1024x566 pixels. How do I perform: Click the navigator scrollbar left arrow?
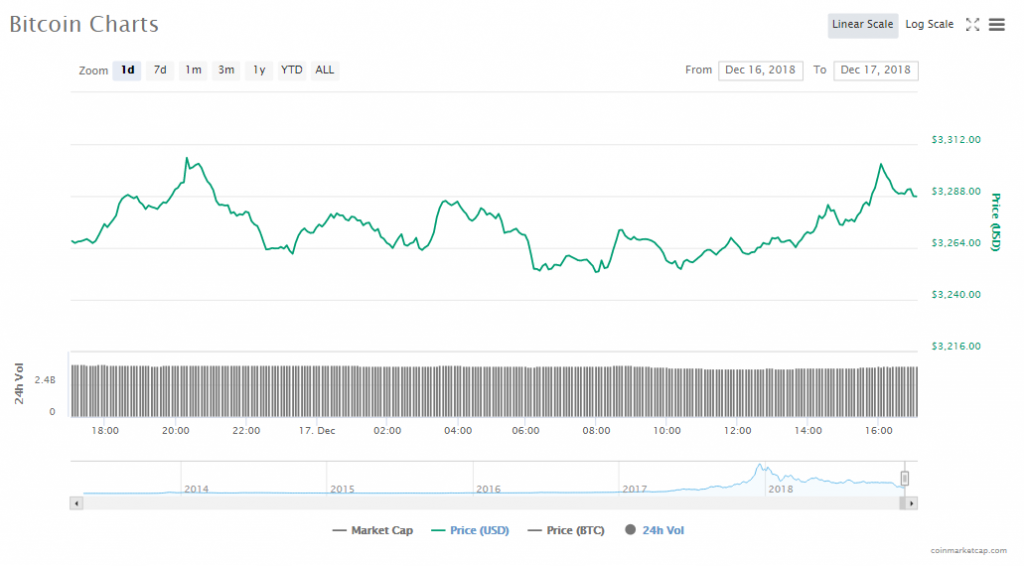(x=77, y=503)
